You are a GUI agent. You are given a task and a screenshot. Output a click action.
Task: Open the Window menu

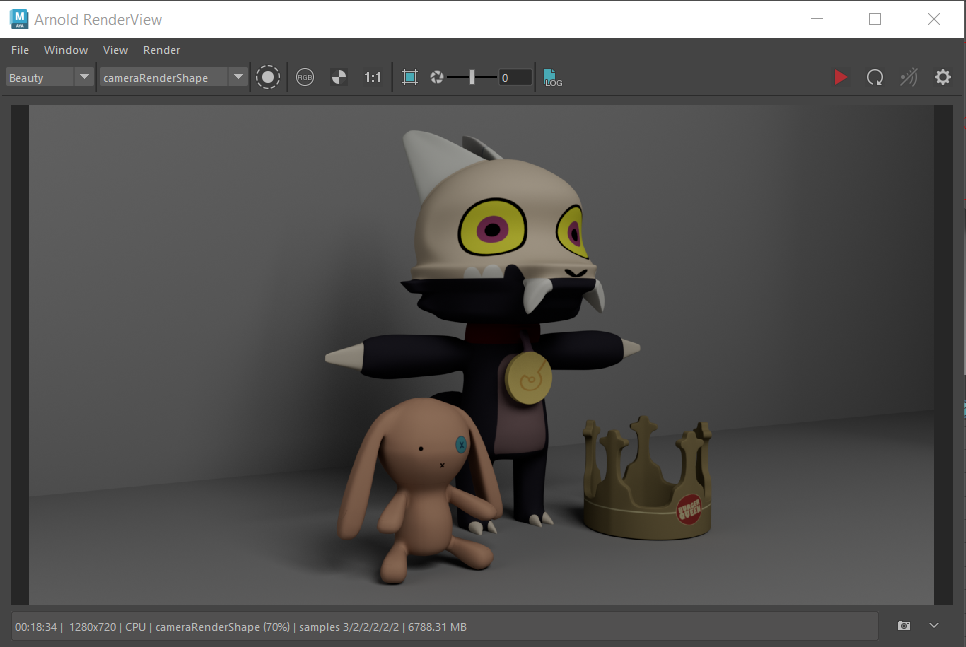(x=66, y=50)
